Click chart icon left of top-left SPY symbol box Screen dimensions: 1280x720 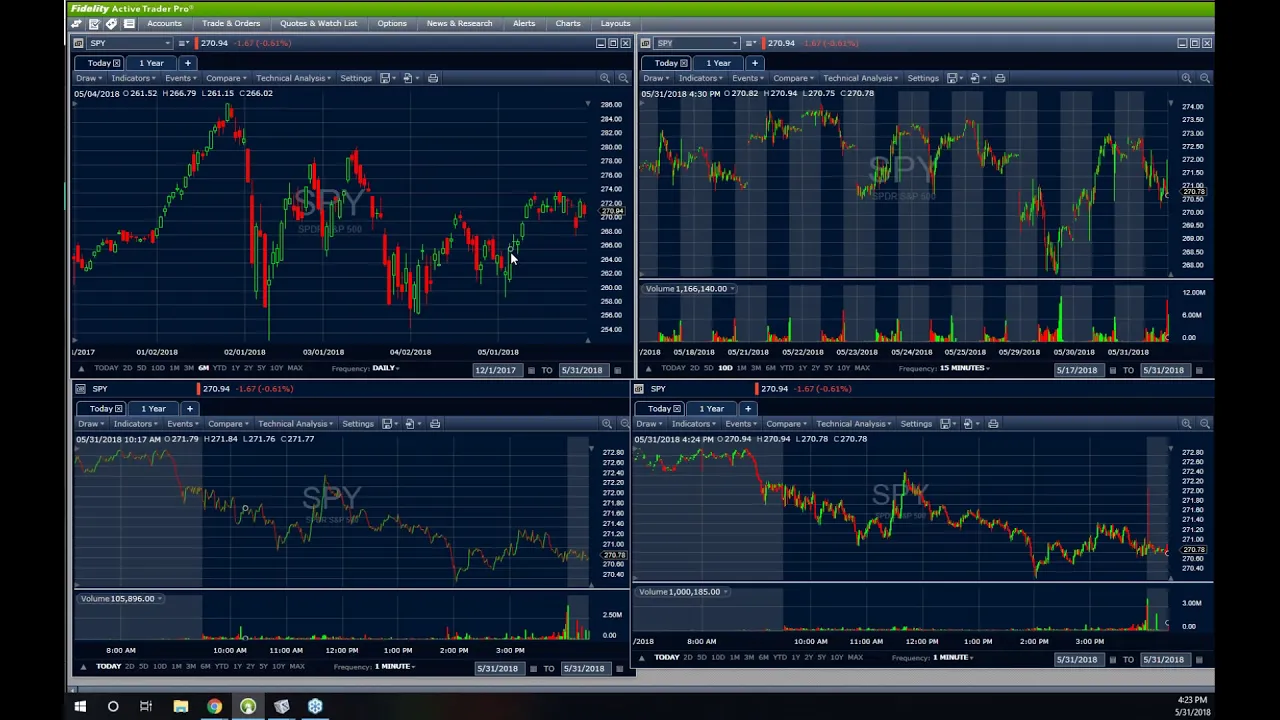click(x=79, y=43)
